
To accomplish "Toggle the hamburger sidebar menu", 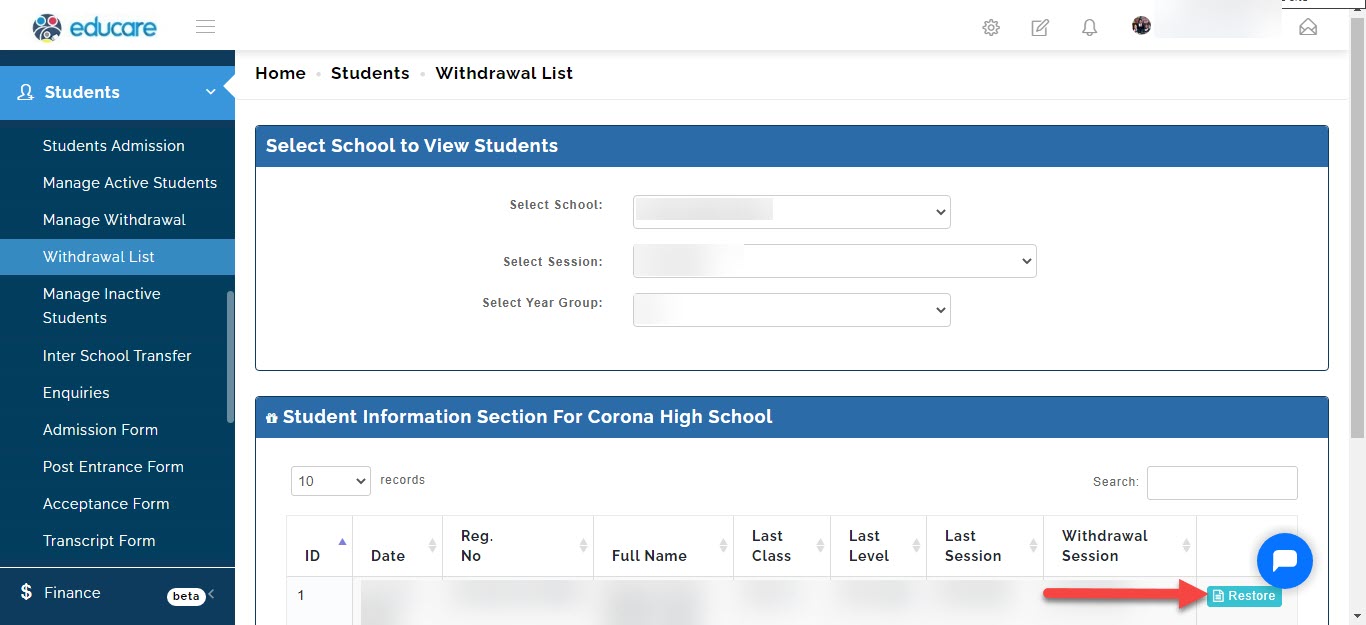I will pos(205,27).
